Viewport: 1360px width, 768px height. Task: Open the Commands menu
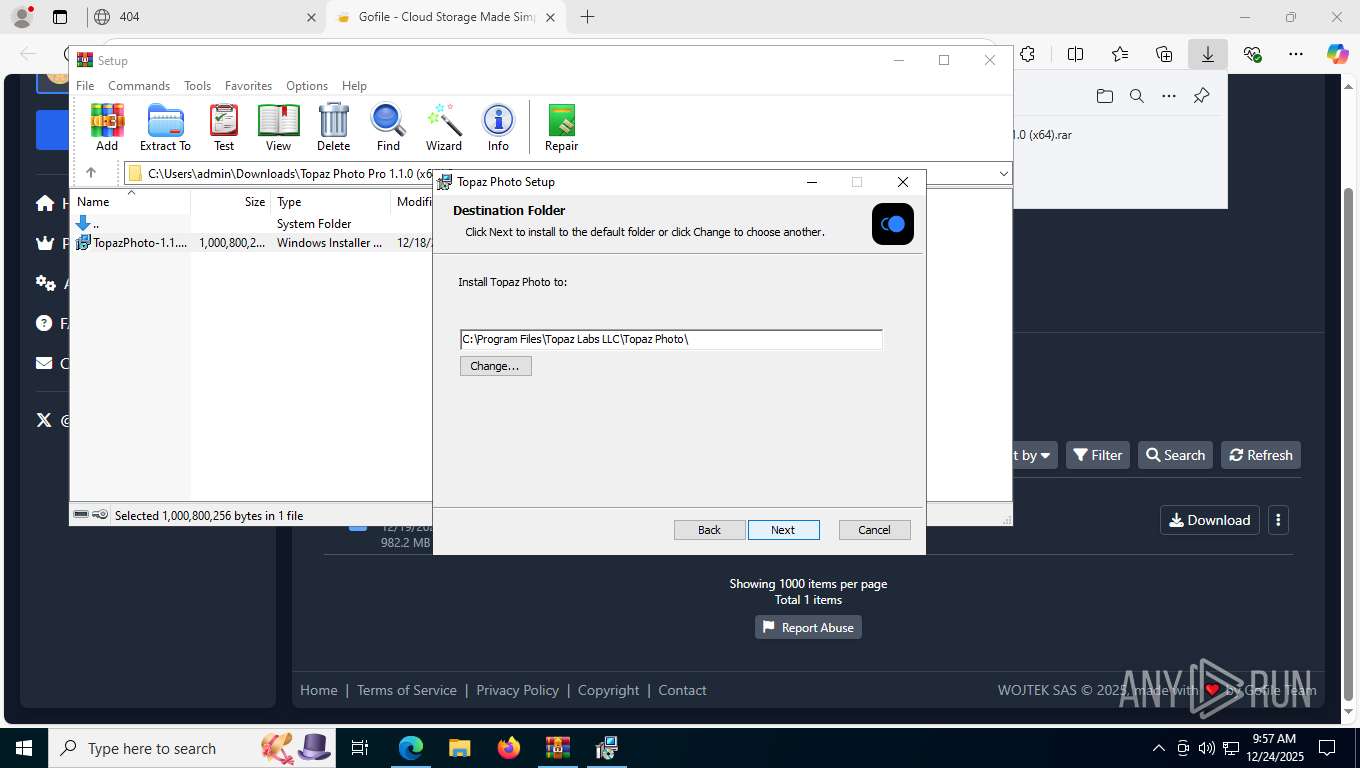(139, 86)
